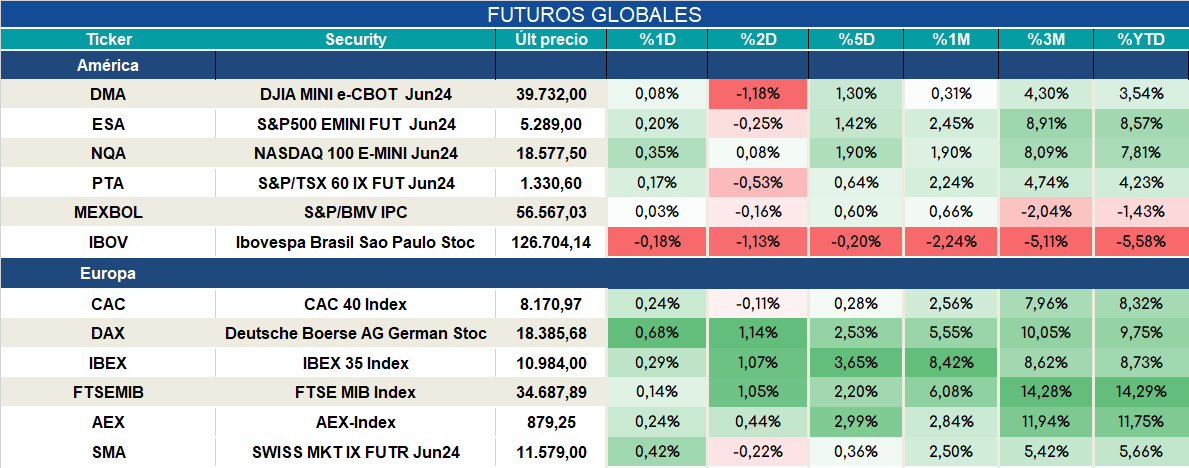This screenshot has width=1189, height=468.
Task: Select the IBOV ticker cell
Action: pyautogui.click(x=108, y=243)
